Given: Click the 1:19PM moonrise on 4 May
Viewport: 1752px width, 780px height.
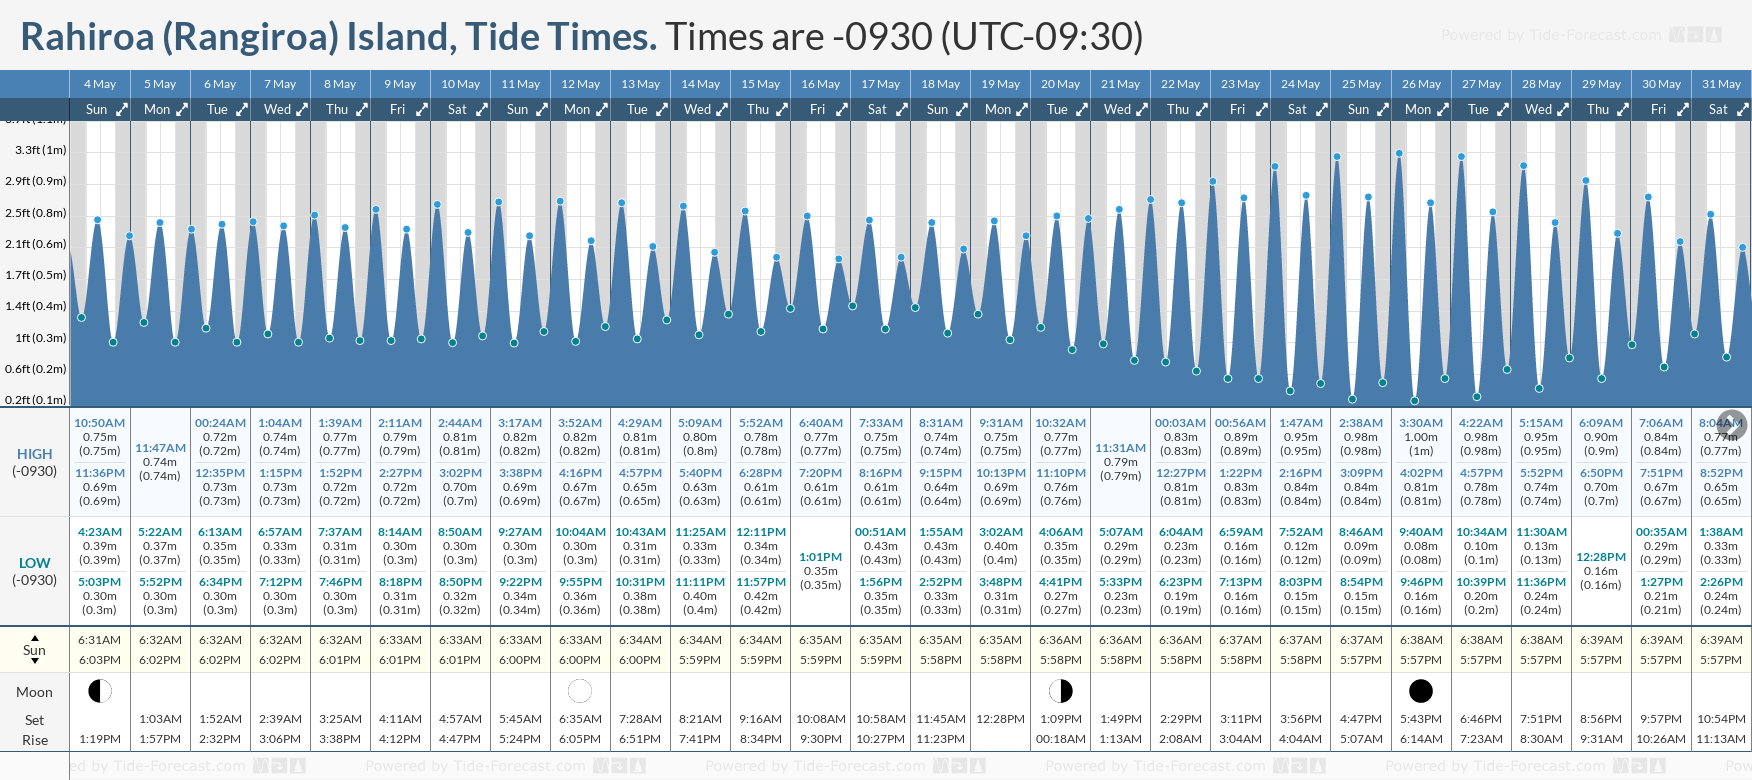Looking at the screenshot, I should [x=100, y=739].
